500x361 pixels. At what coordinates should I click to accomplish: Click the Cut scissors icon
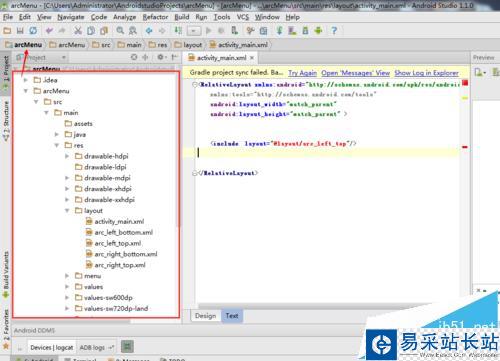[x=78, y=31]
